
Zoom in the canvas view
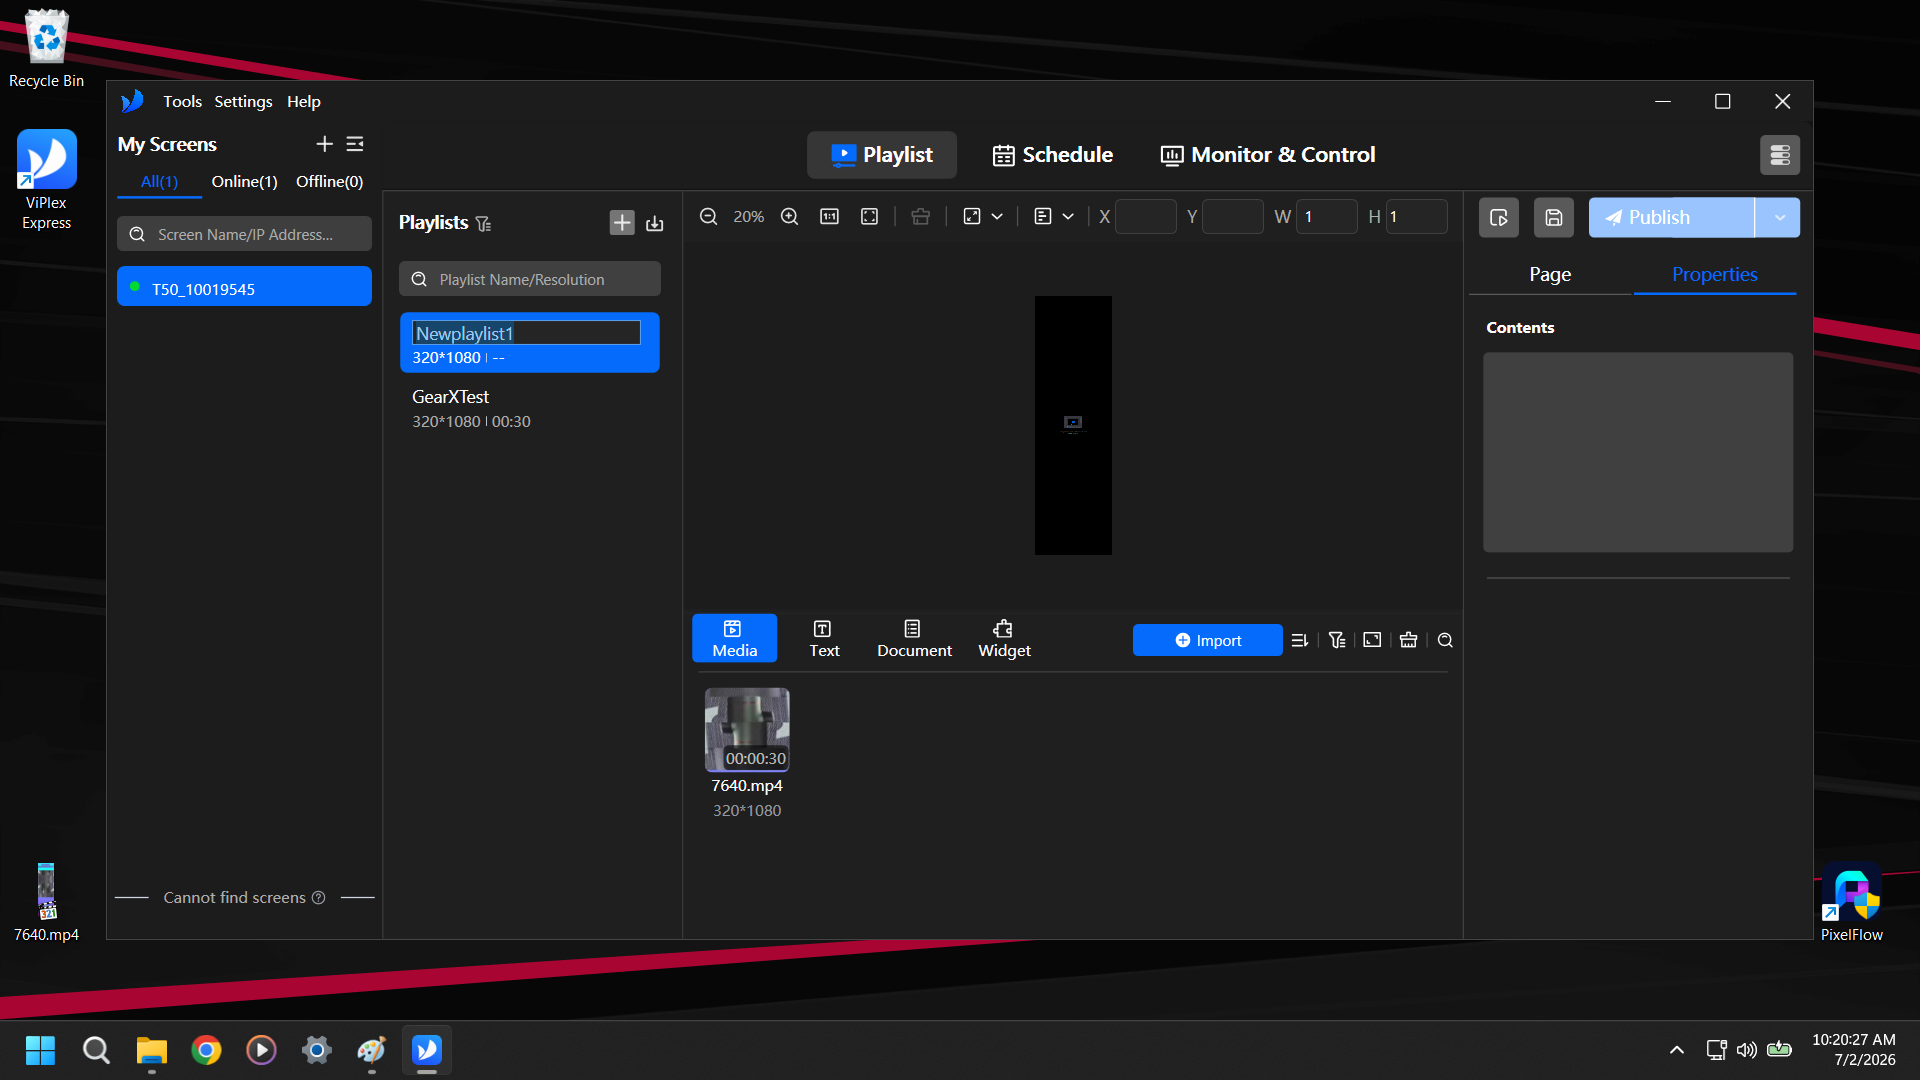point(789,217)
